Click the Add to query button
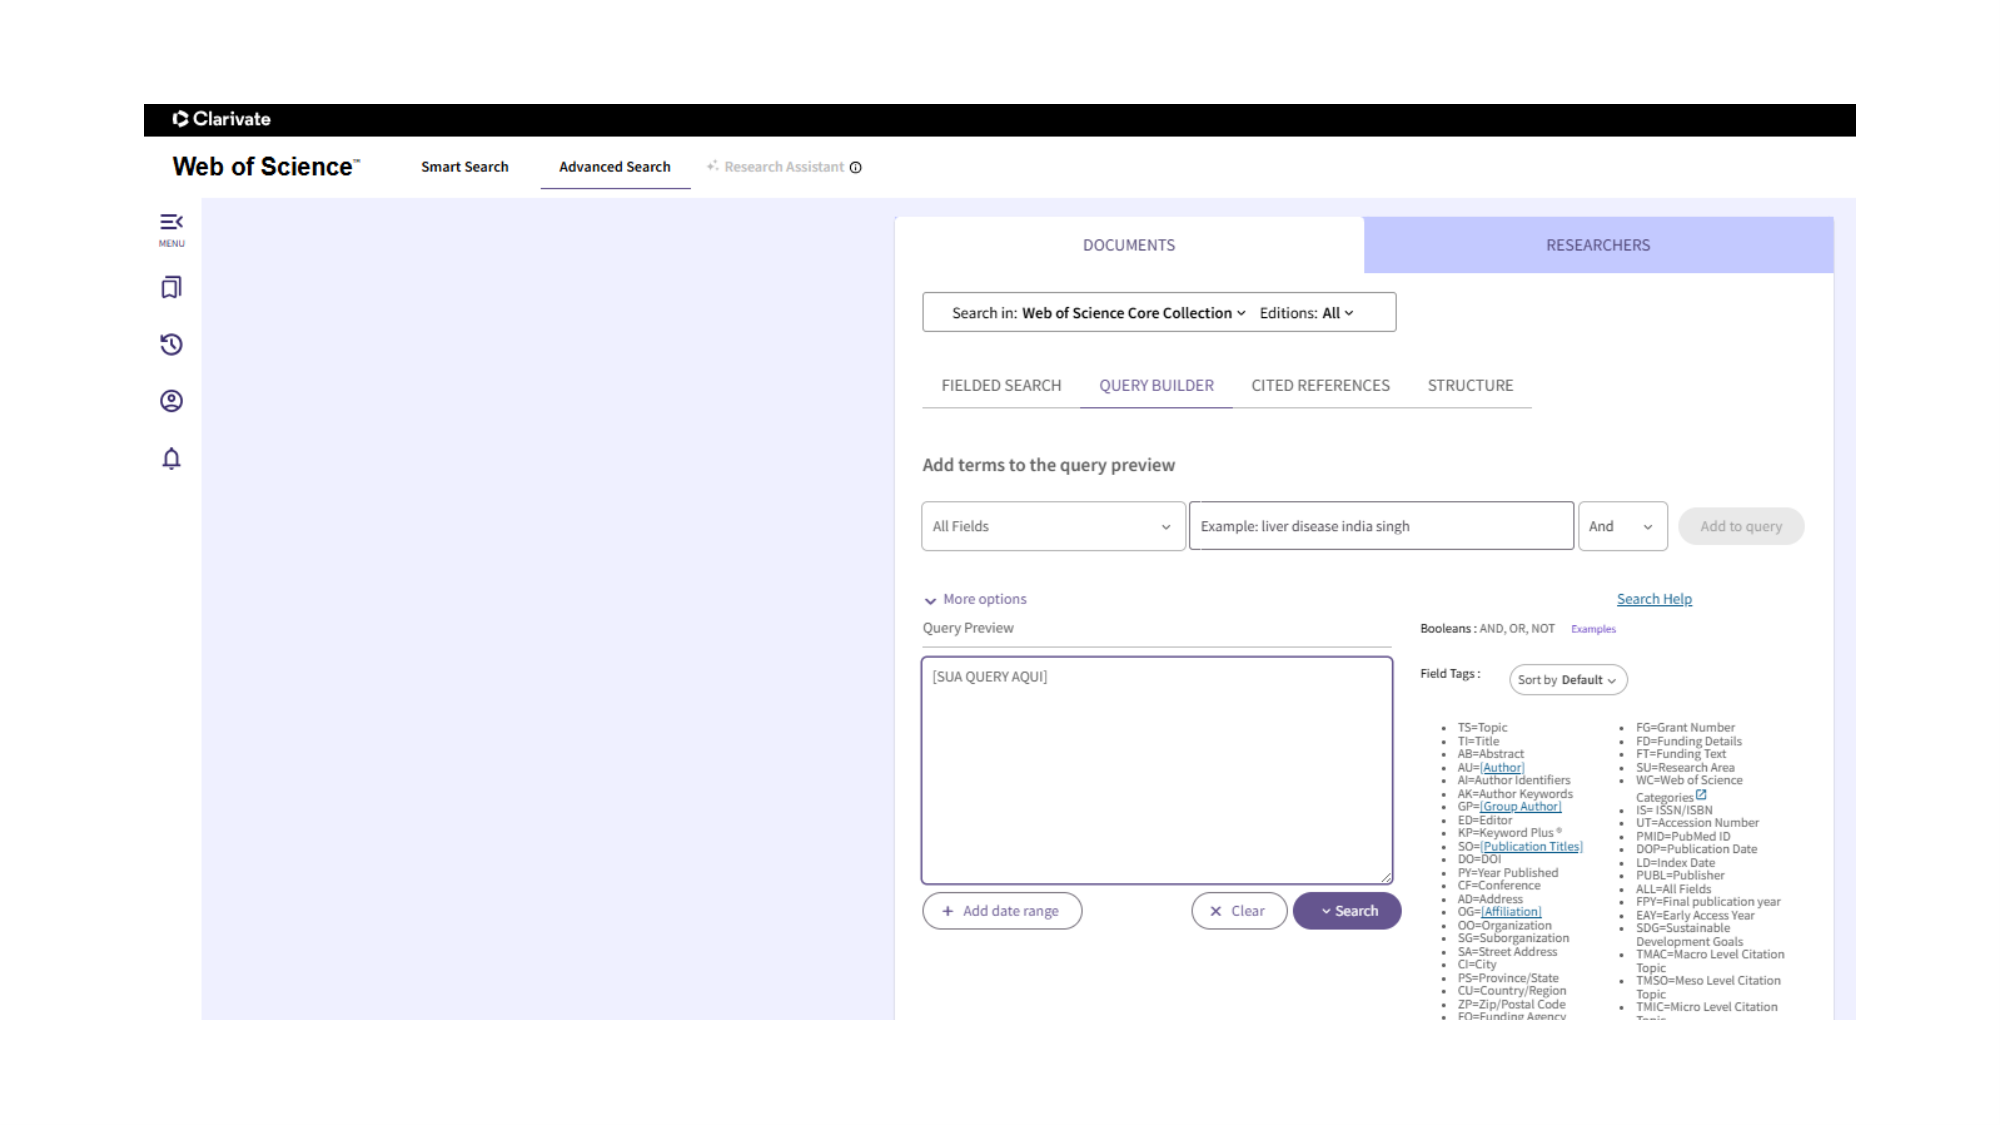This screenshot has width=2000, height=1125. [1741, 526]
